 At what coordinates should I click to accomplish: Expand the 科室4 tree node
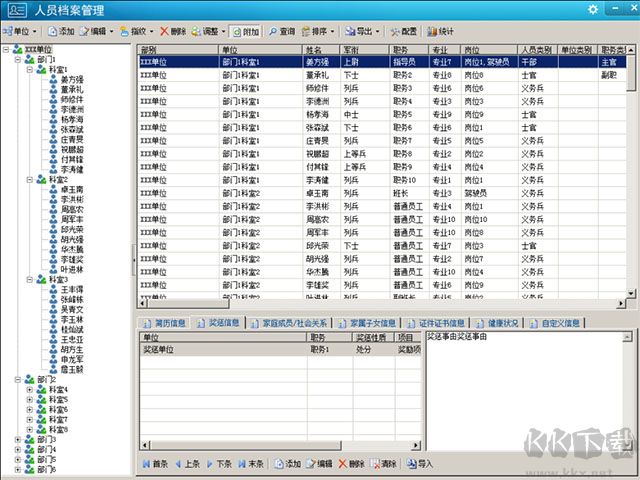pos(29,390)
